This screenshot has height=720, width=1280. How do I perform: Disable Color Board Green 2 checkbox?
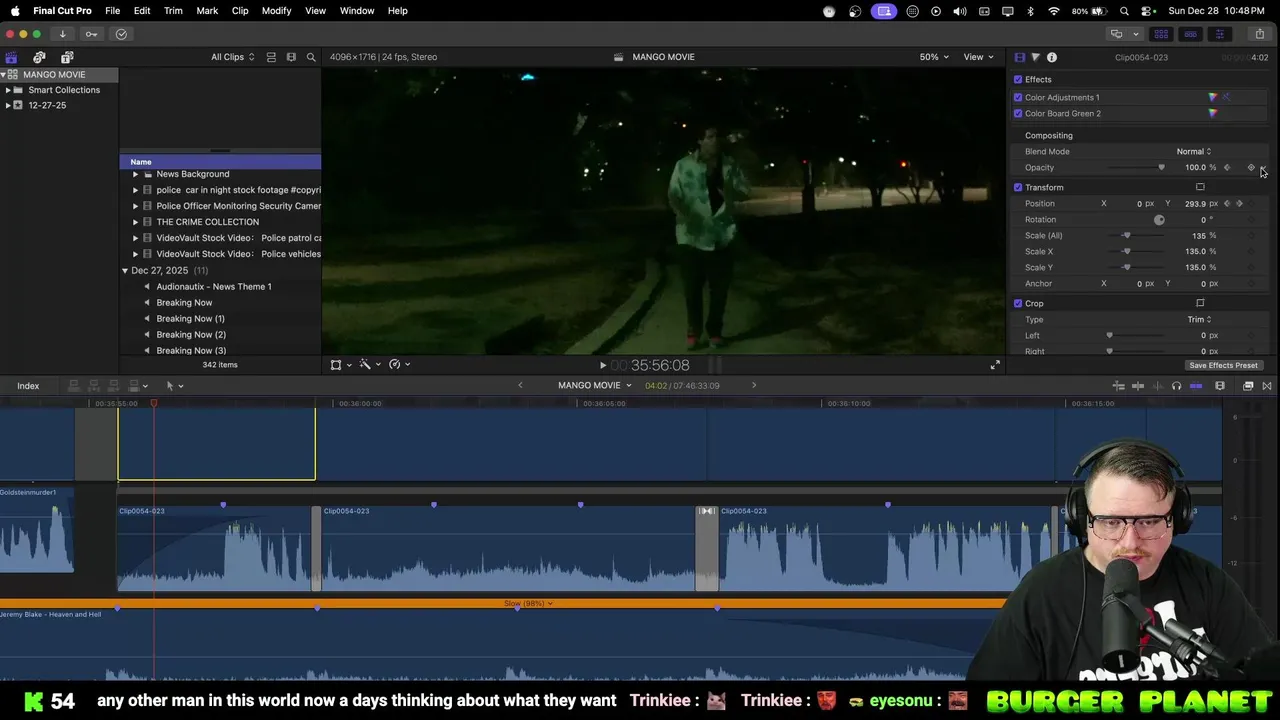(x=1018, y=113)
